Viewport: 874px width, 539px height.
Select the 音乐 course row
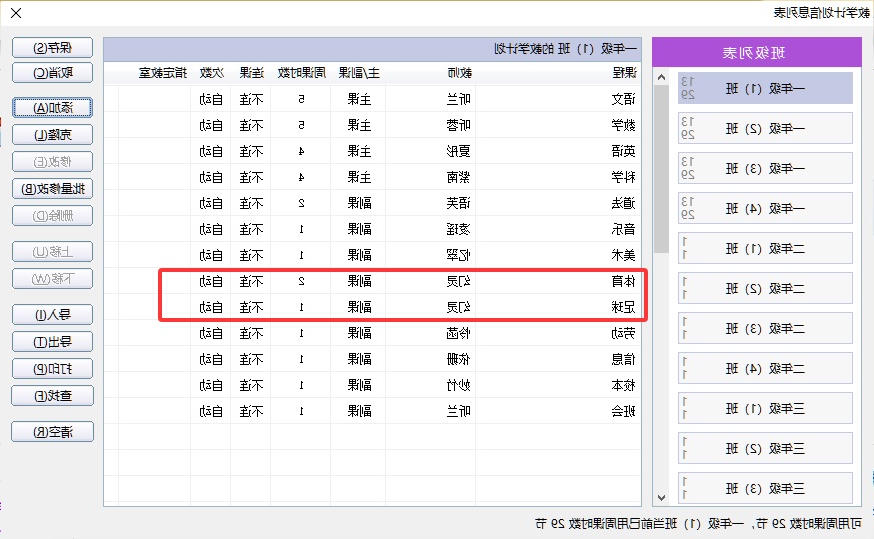372,229
